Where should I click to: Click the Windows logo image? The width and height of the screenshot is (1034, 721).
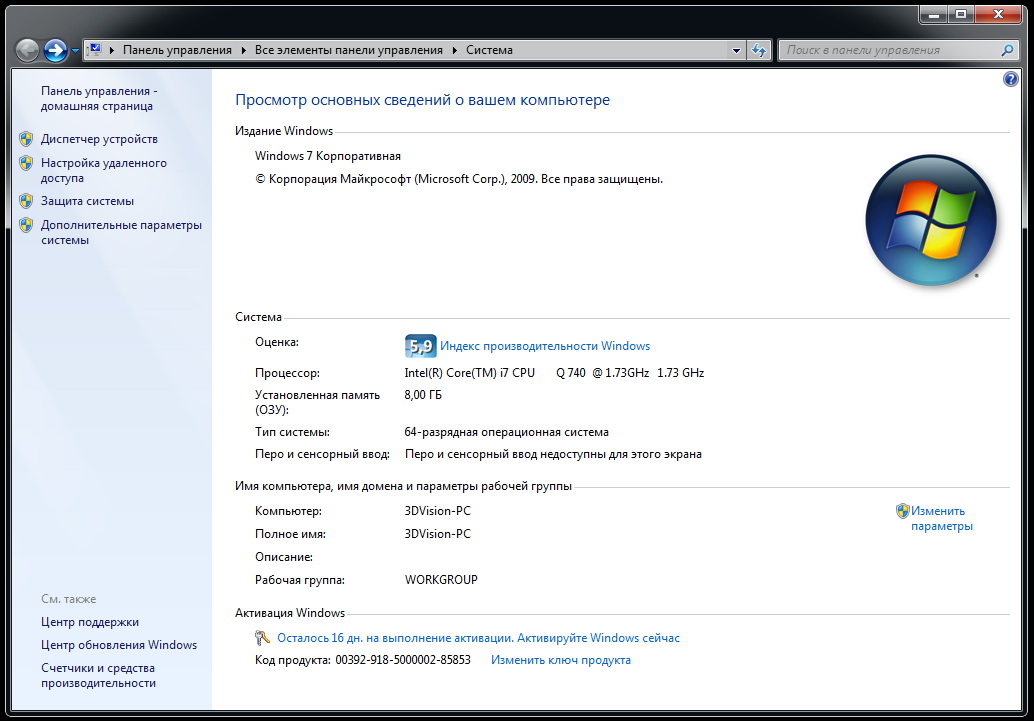coord(930,220)
